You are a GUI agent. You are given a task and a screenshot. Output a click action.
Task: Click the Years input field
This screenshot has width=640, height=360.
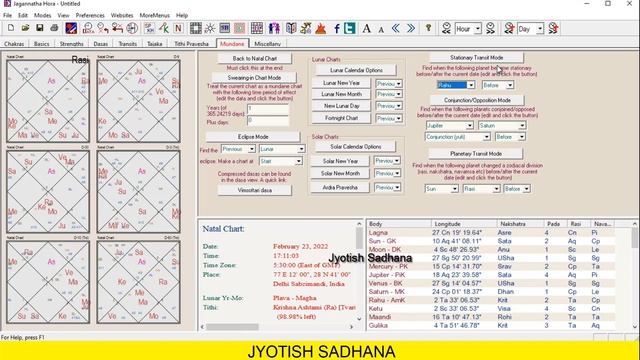click(268, 109)
